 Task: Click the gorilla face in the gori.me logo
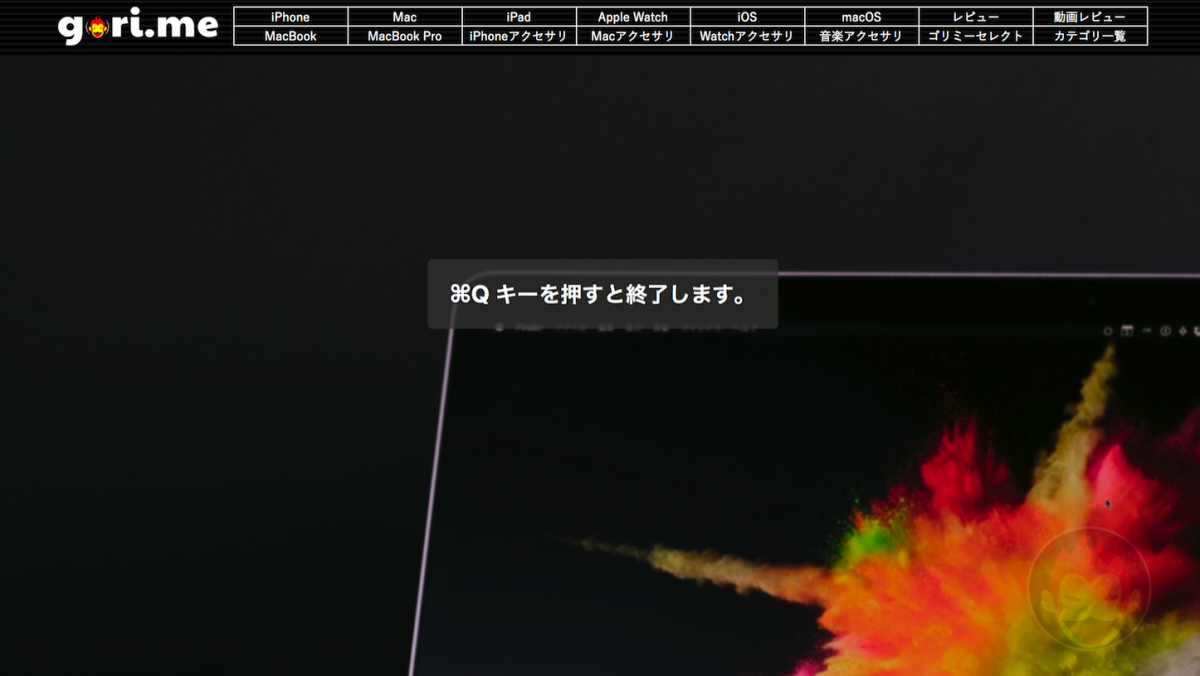coord(94,26)
